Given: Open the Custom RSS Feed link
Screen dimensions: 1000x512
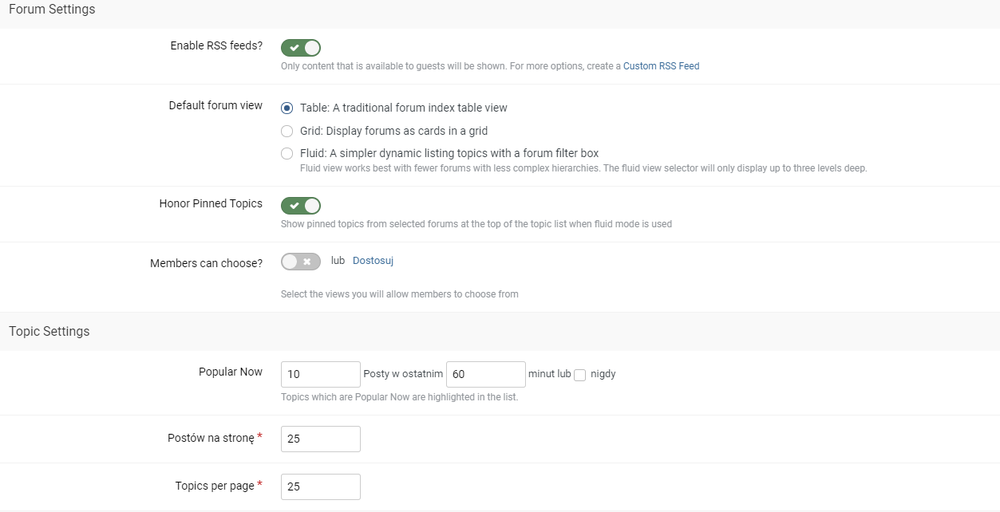Looking at the screenshot, I should 661,66.
